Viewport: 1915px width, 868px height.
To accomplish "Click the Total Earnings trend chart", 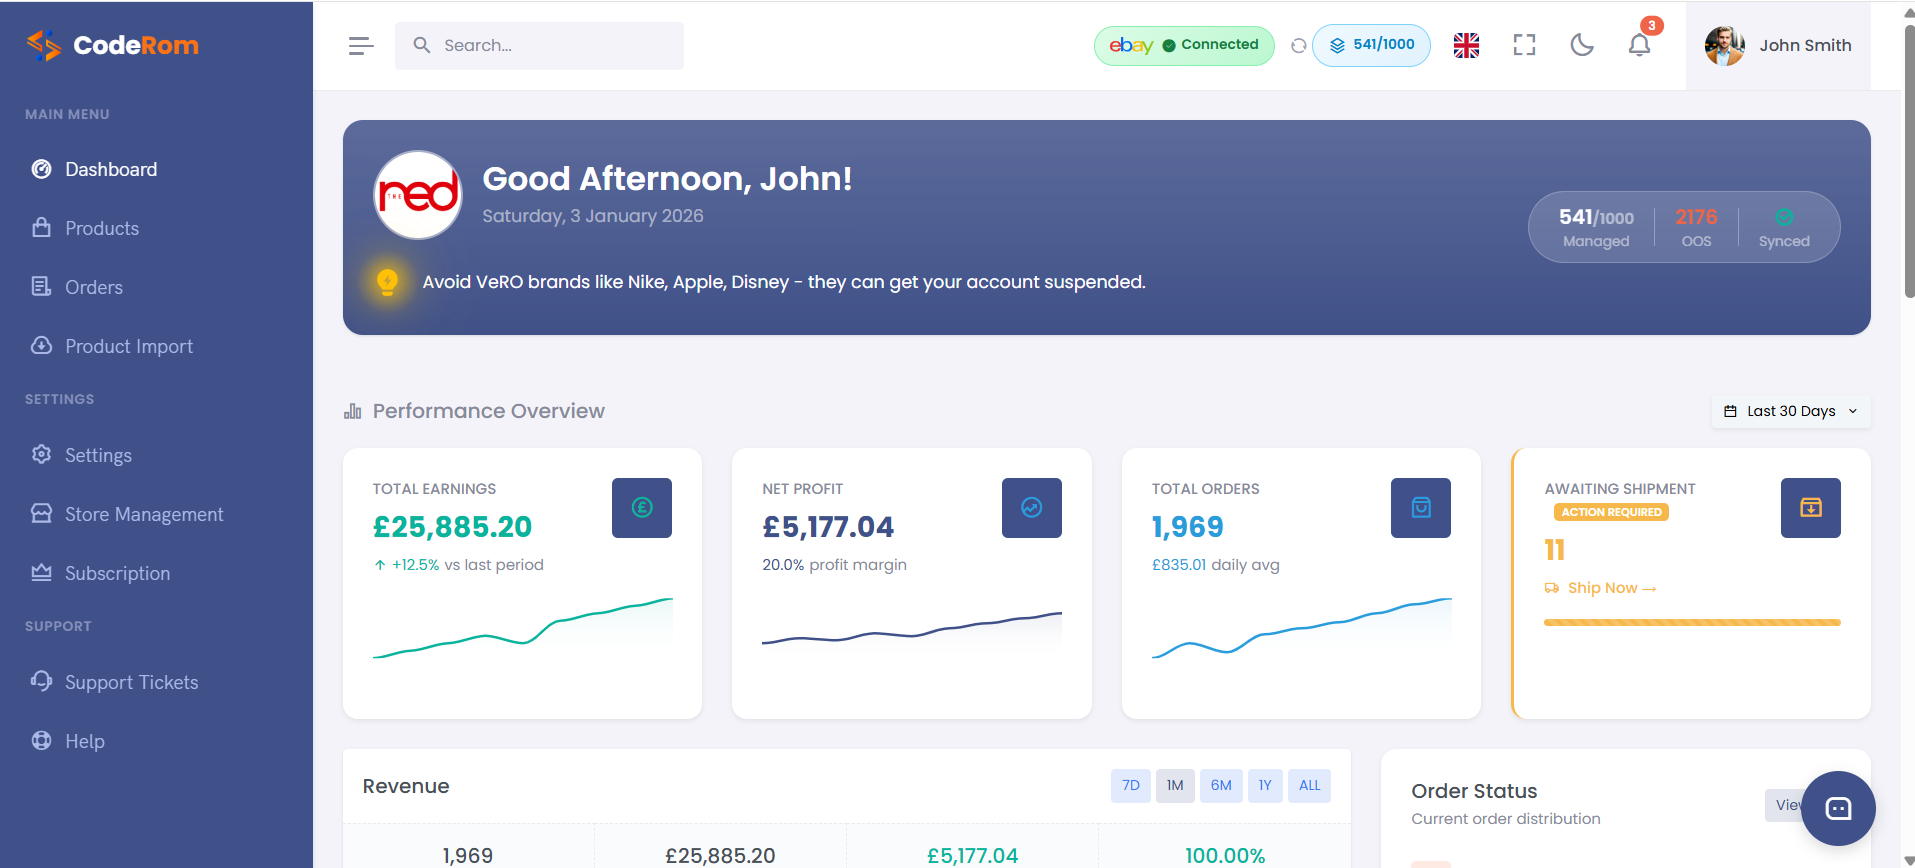I will tap(522, 628).
